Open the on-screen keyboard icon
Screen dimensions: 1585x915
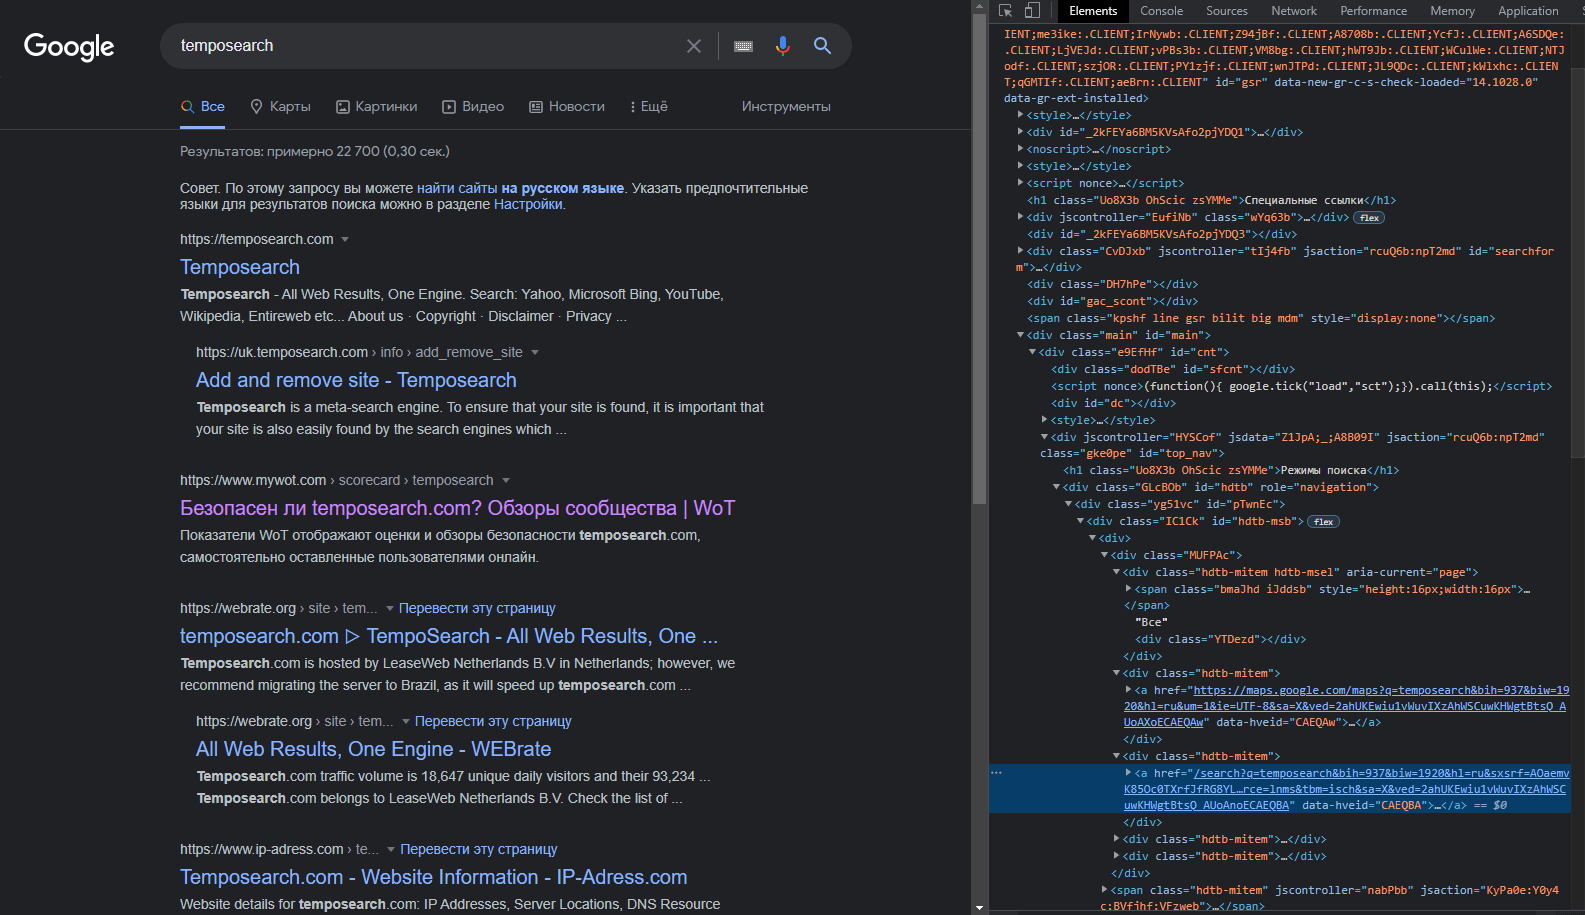pos(743,46)
